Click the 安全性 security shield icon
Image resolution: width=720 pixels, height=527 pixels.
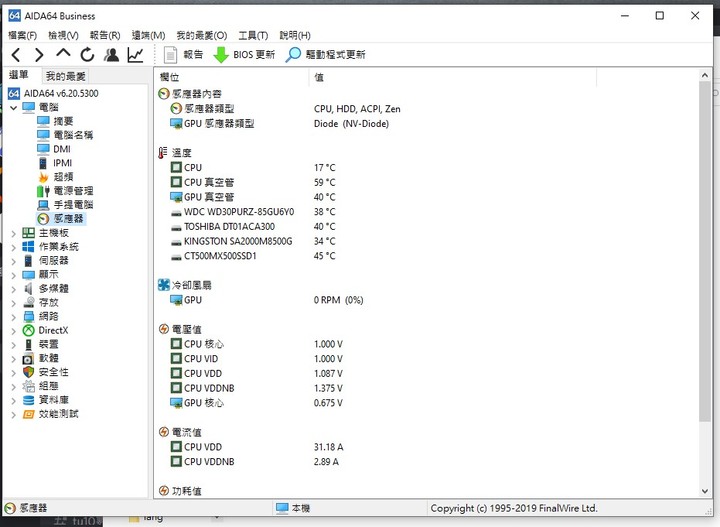[28, 372]
